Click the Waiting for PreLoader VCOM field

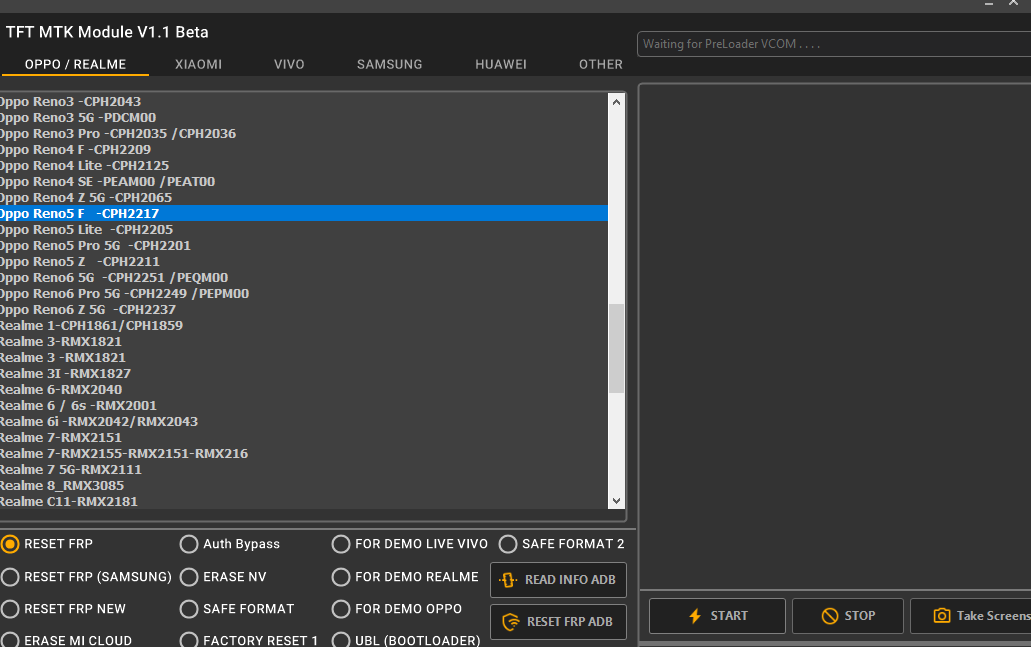[x=834, y=44]
